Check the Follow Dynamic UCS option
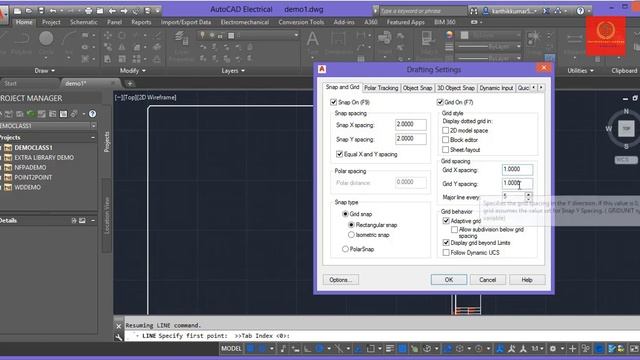Viewport: 640px width, 360px height. (x=446, y=253)
